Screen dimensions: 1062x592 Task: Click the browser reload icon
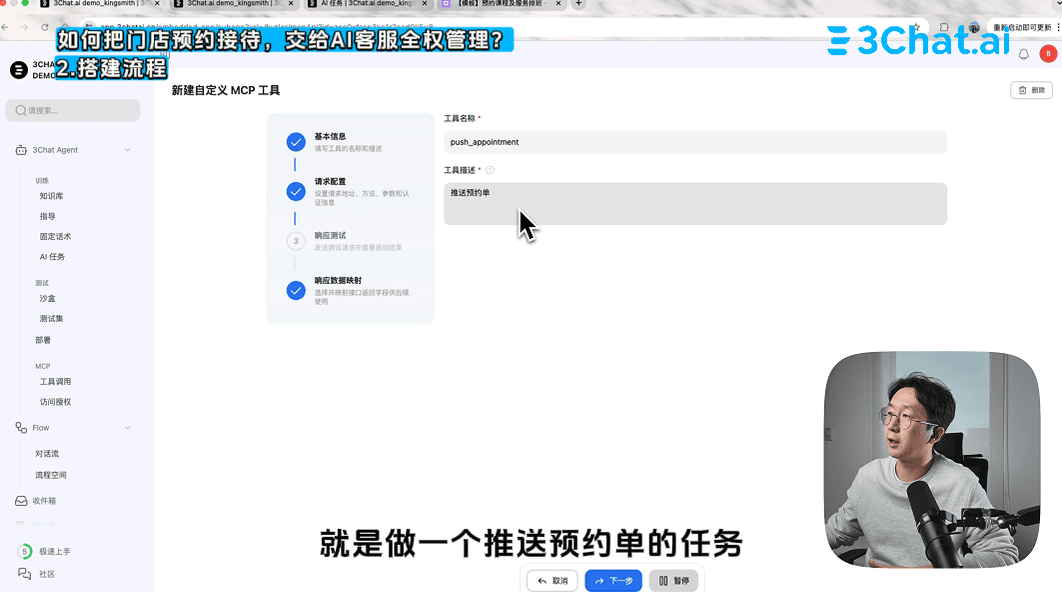(x=45, y=27)
